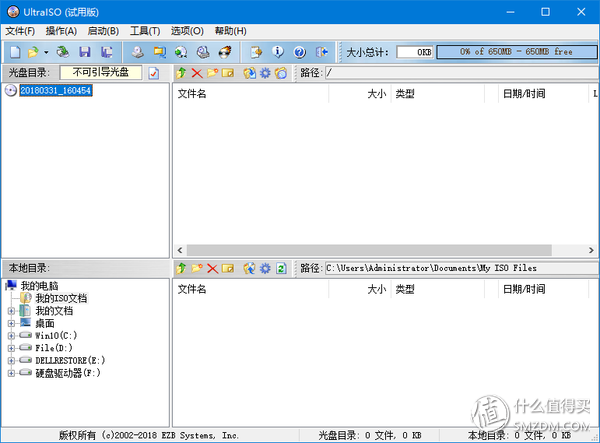
Task: Click the Up folder icon in local pane
Action: [181, 268]
